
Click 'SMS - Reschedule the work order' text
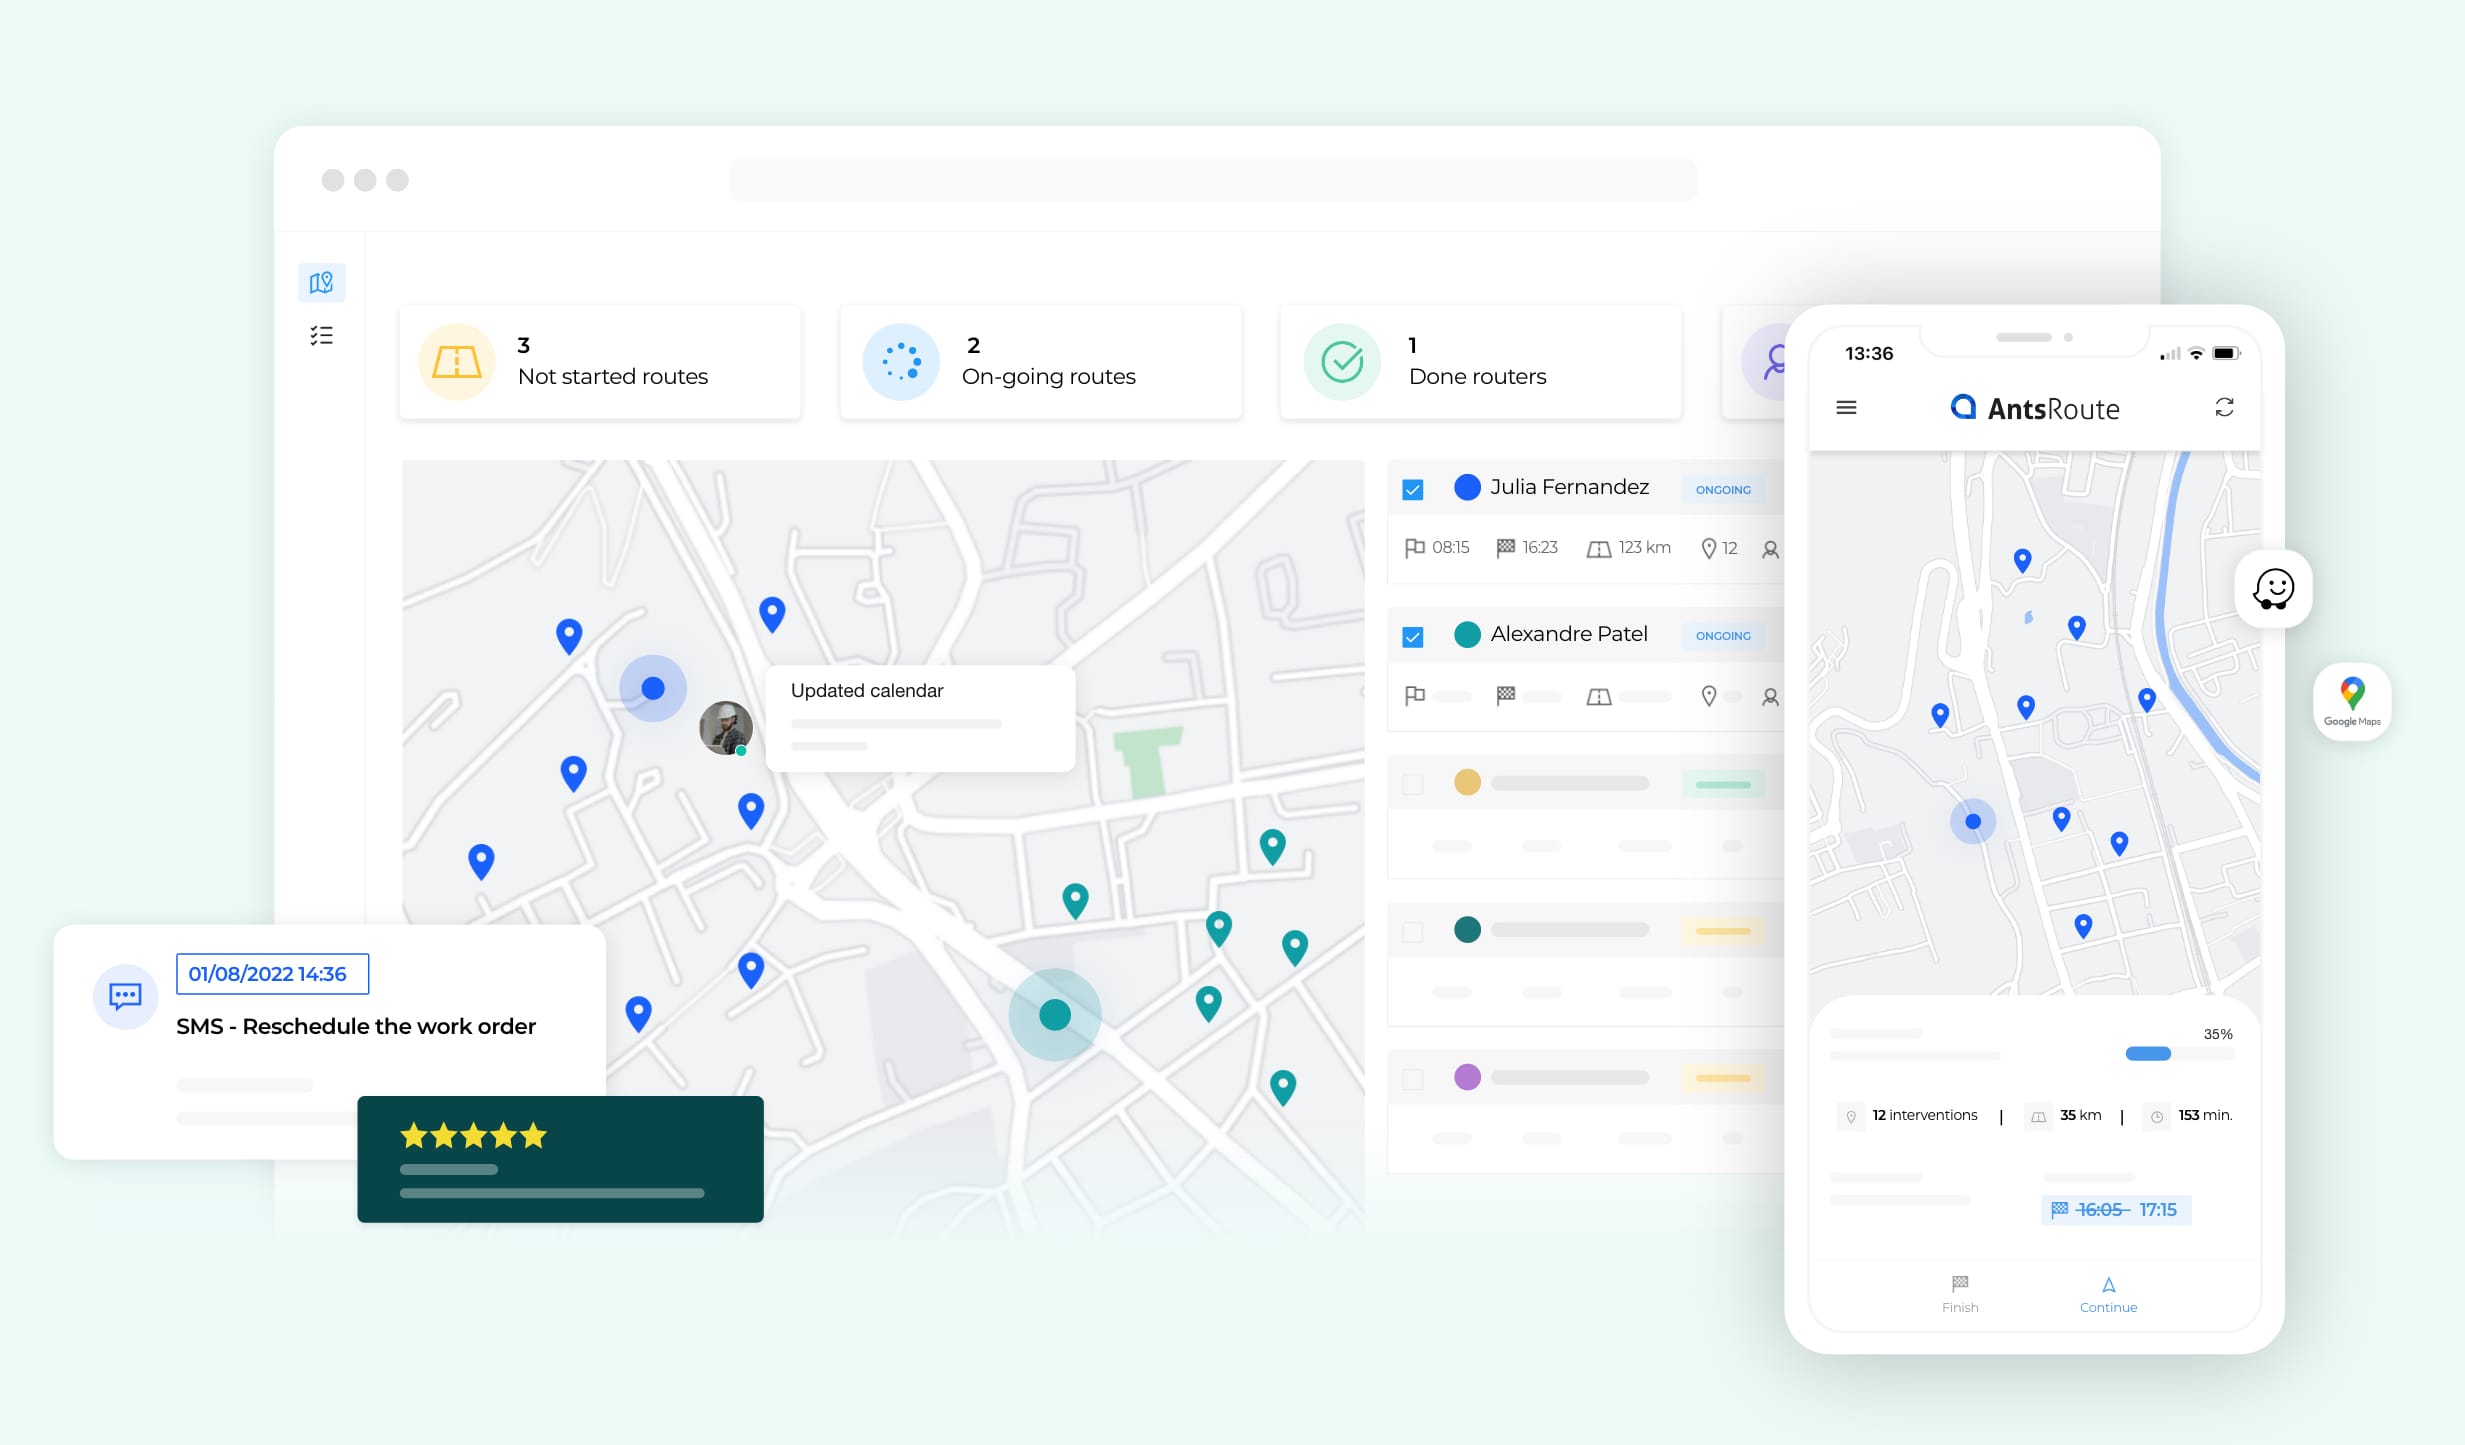click(356, 1026)
